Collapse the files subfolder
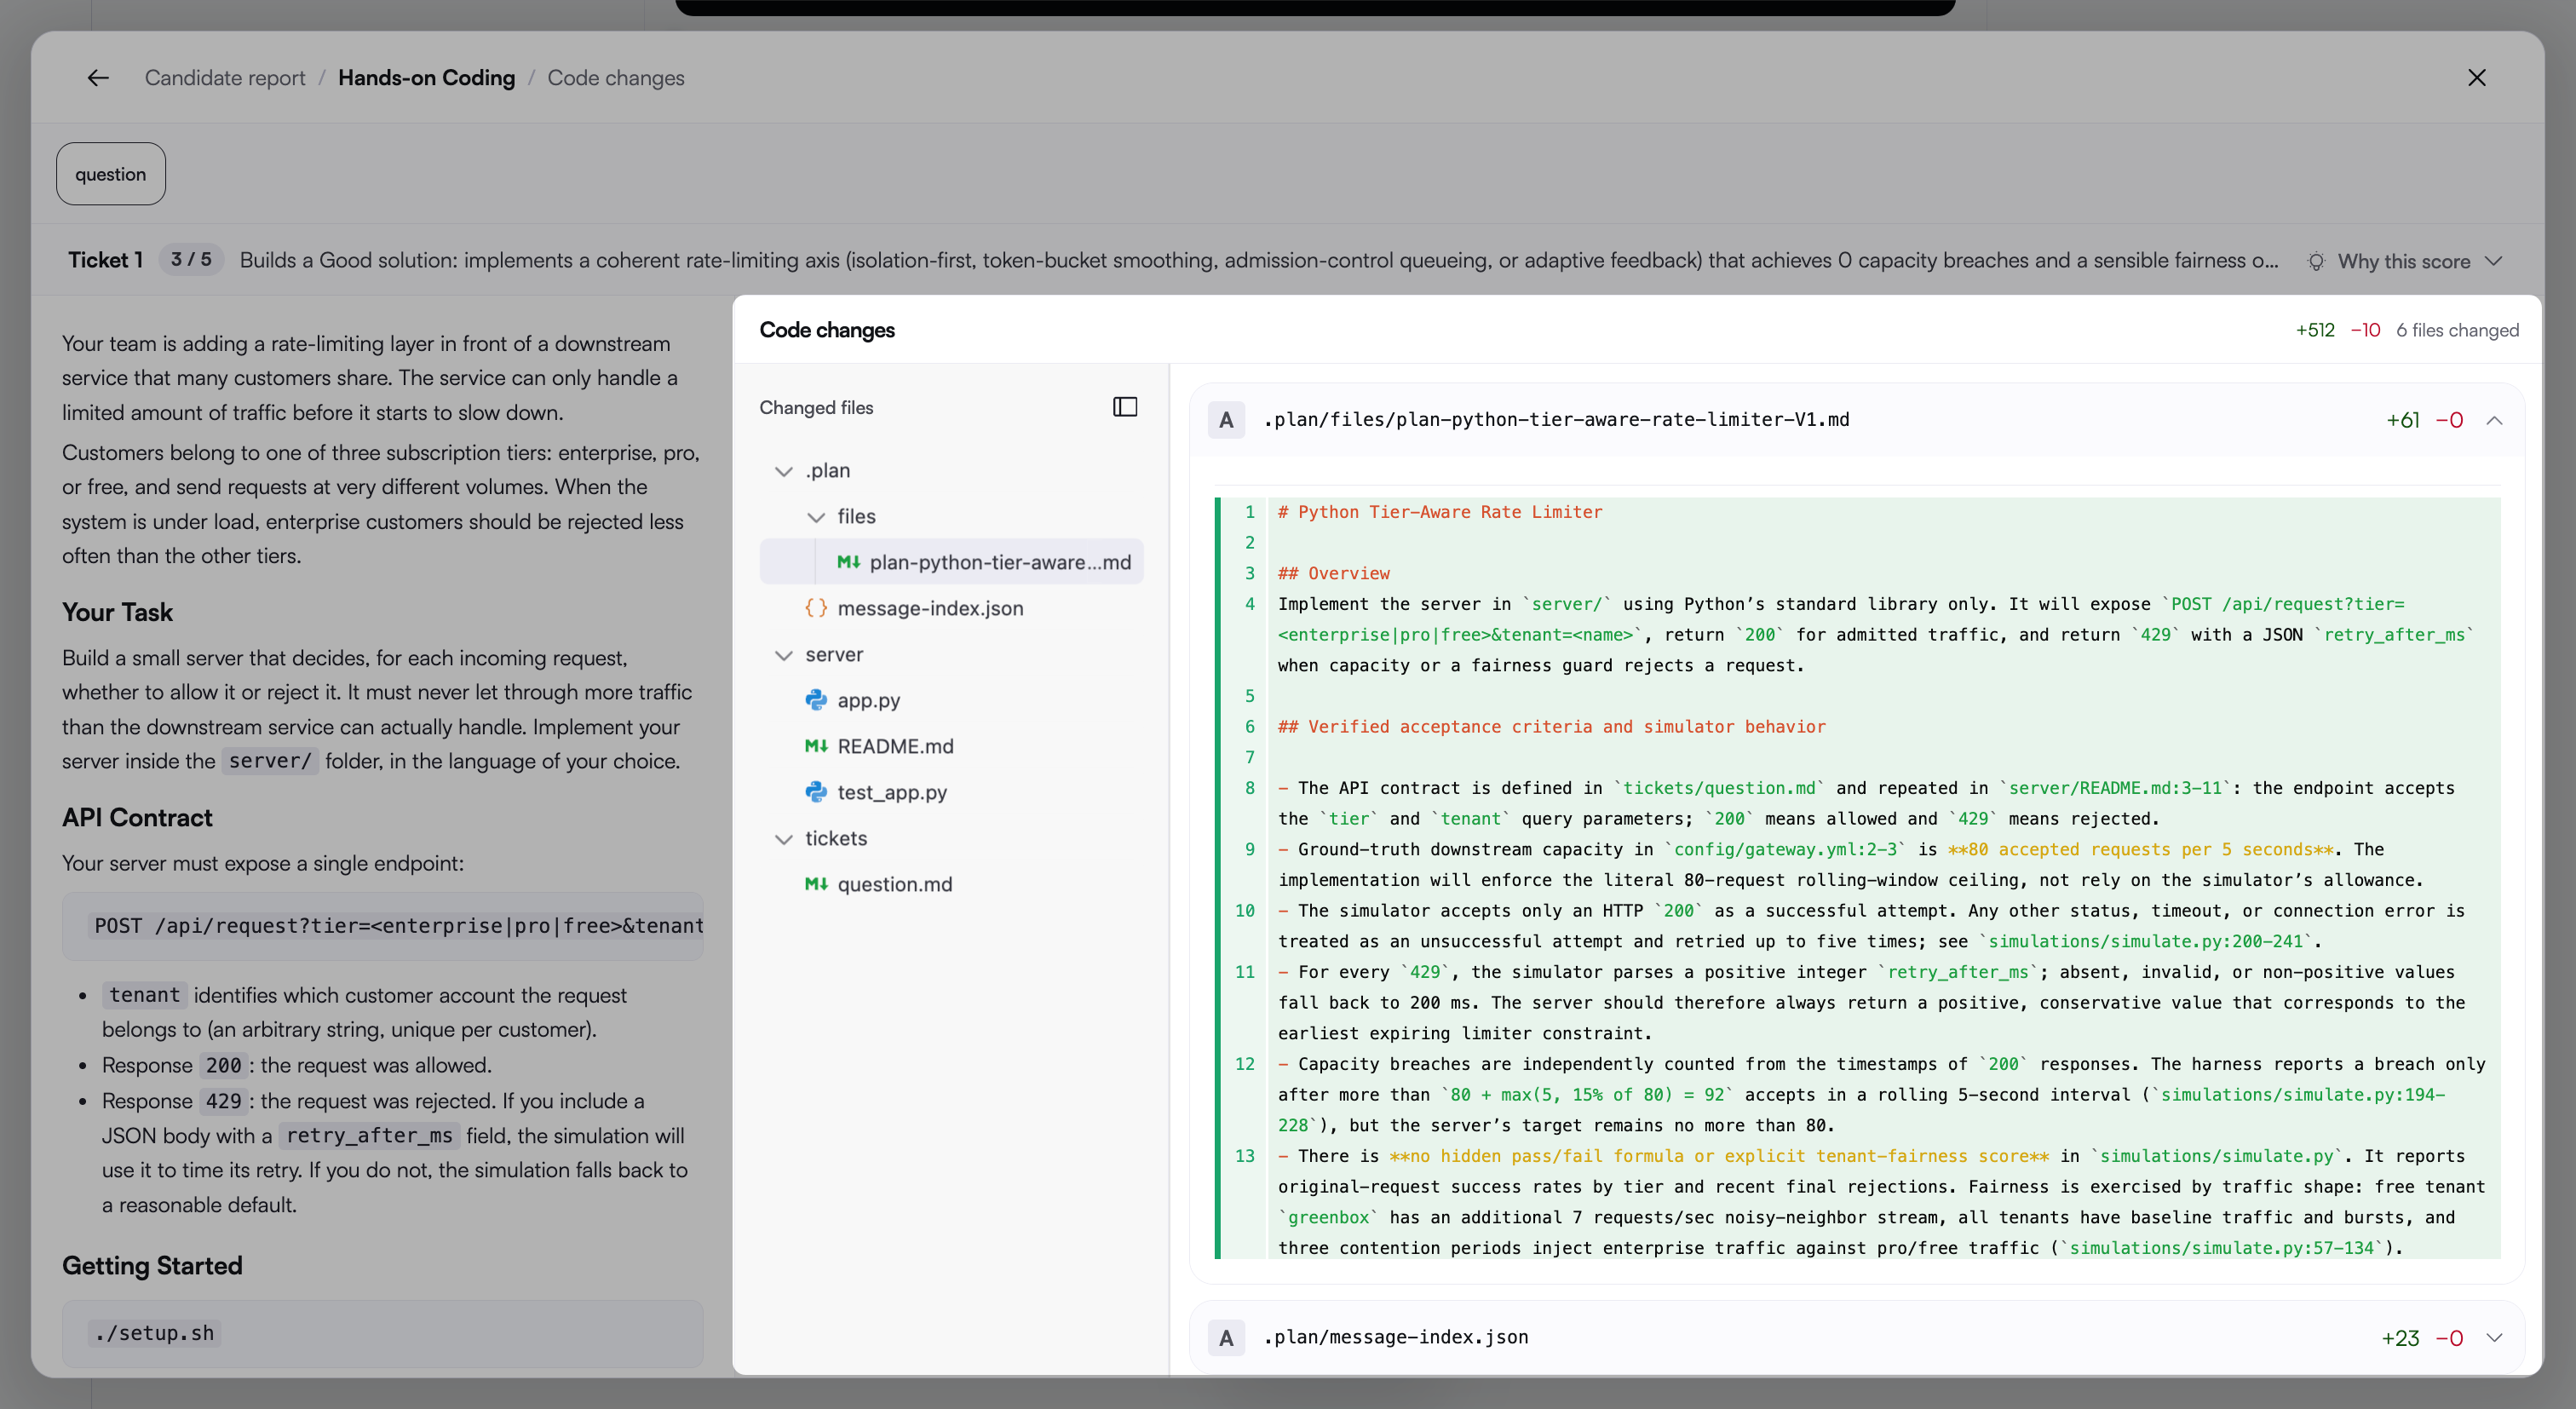Viewport: 2576px width, 1409px height. pos(816,517)
